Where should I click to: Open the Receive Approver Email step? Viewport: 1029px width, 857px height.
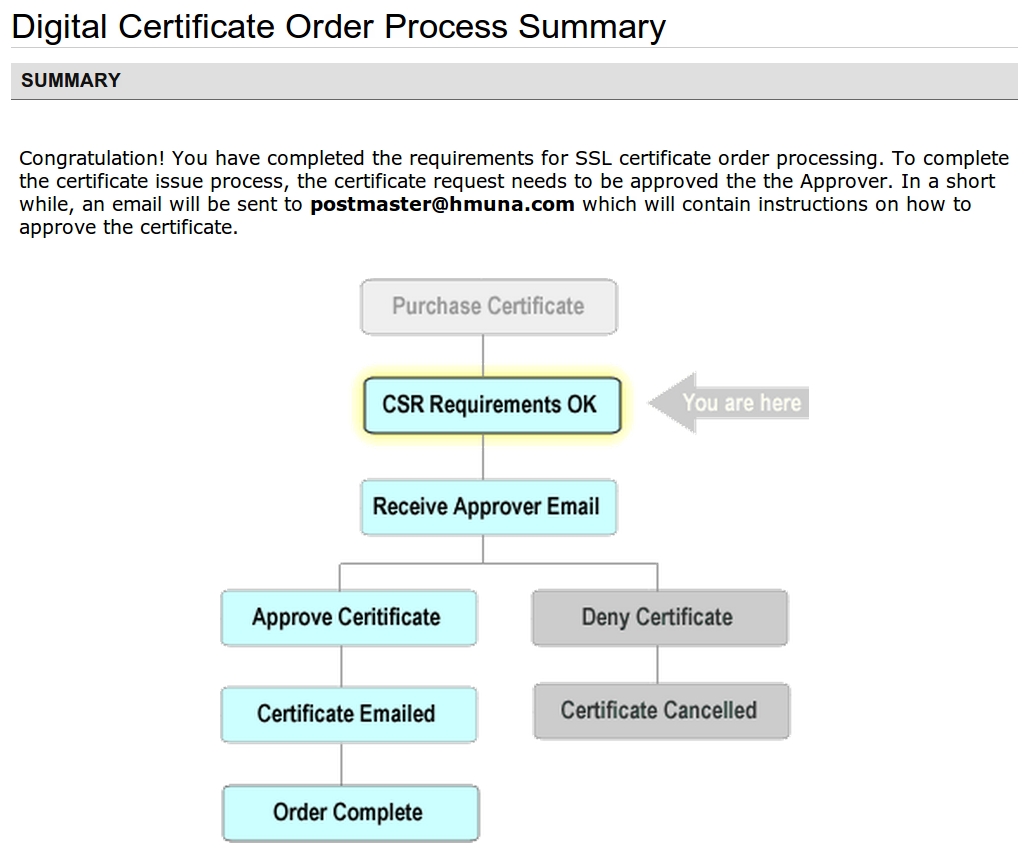click(487, 507)
